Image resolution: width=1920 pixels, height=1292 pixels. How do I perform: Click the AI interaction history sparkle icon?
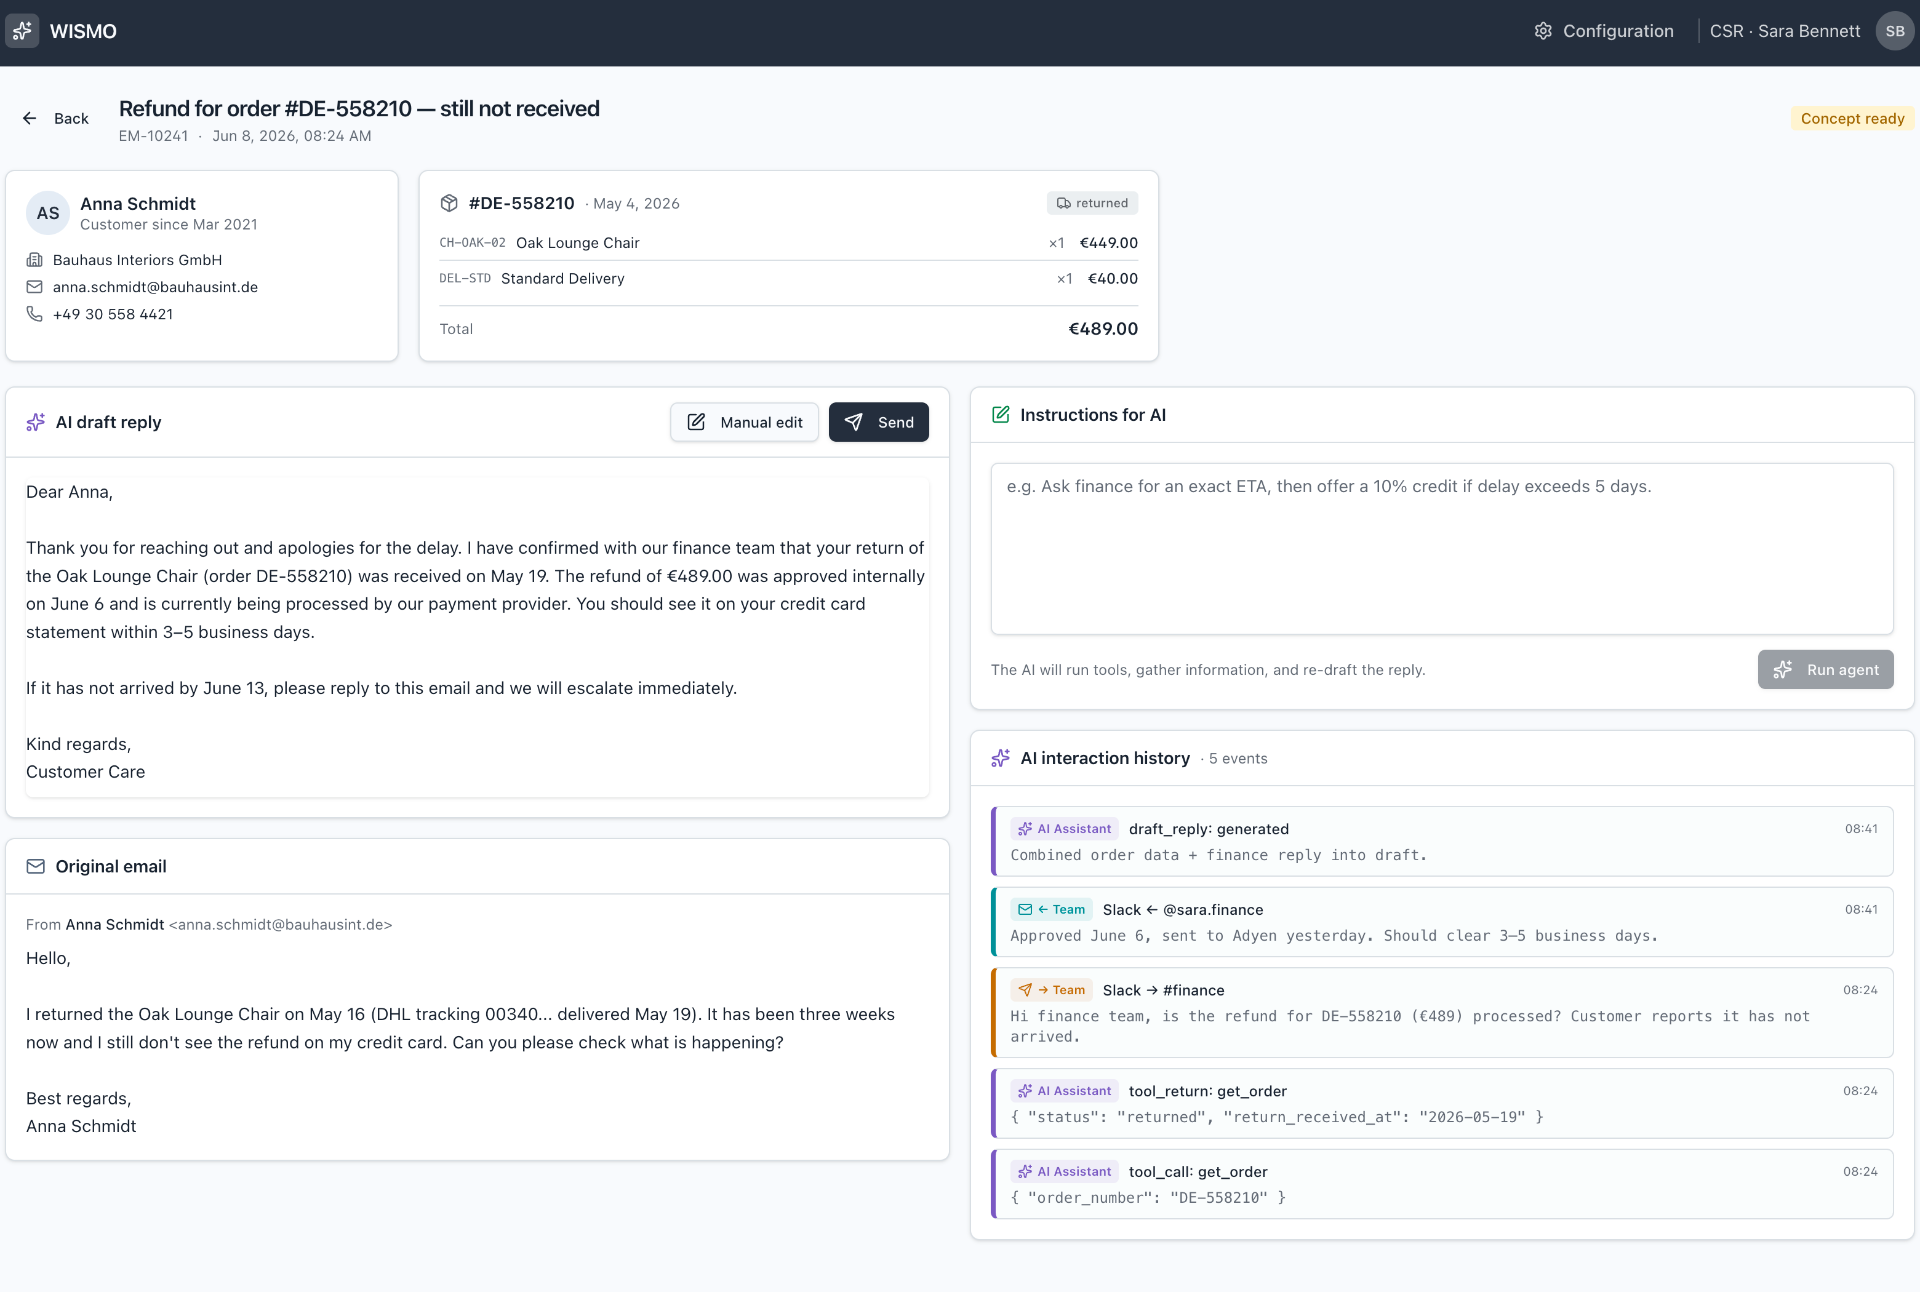(1000, 758)
